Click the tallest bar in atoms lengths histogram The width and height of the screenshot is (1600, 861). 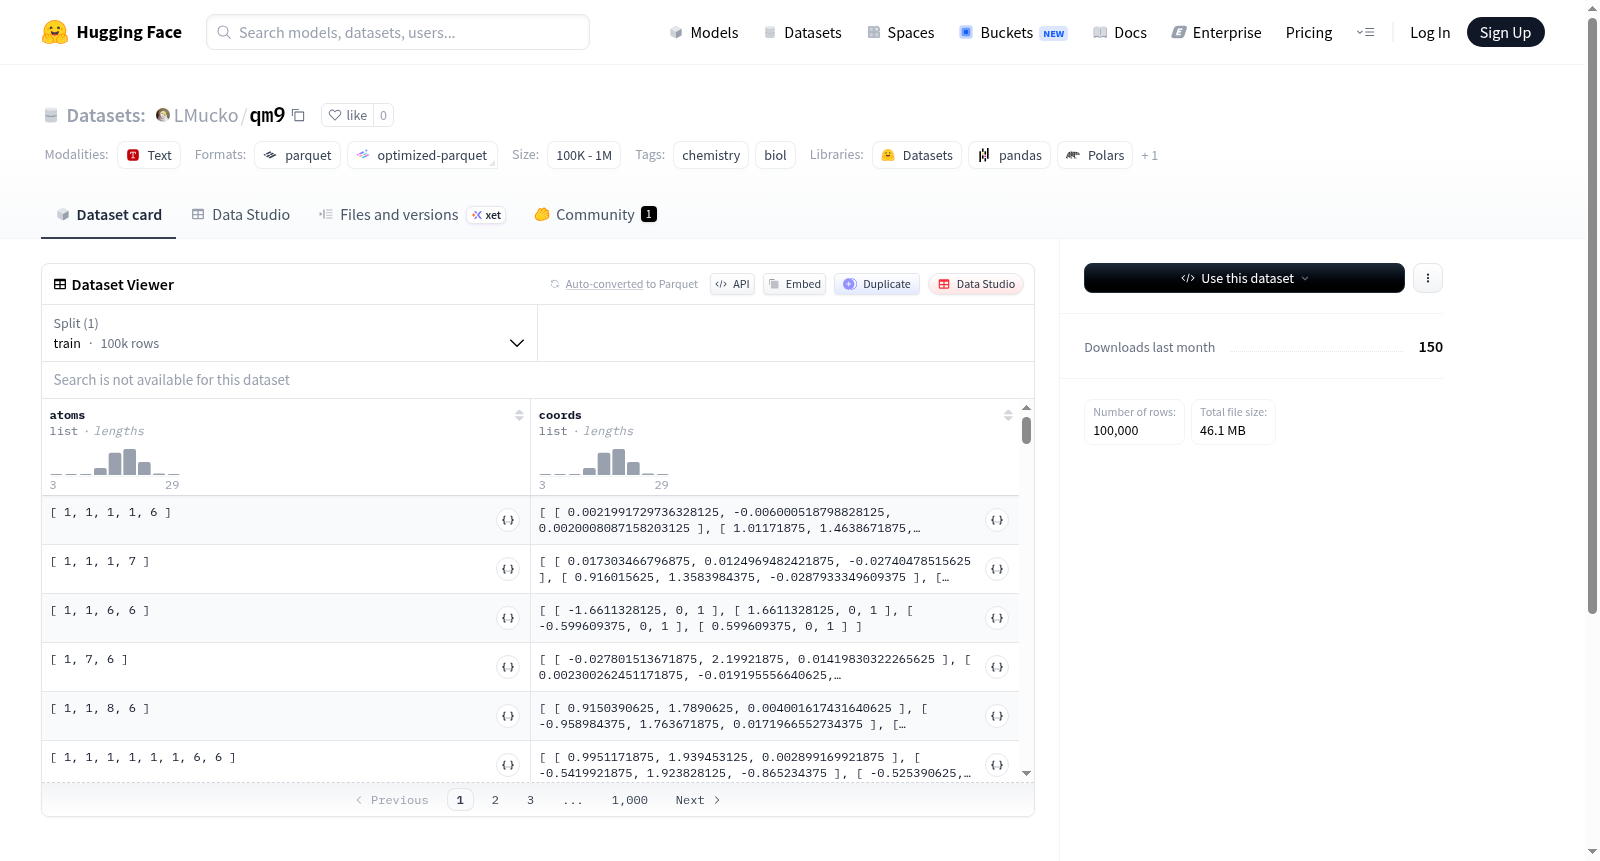[x=130, y=462]
